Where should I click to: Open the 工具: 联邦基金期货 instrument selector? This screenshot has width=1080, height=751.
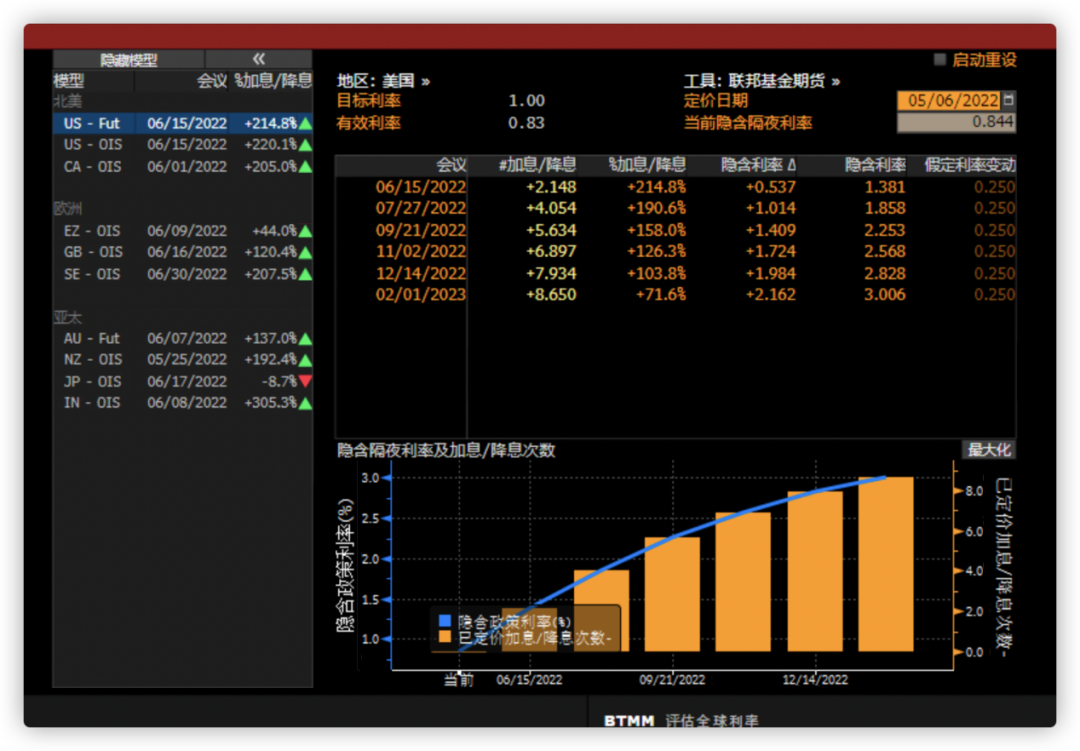point(762,81)
